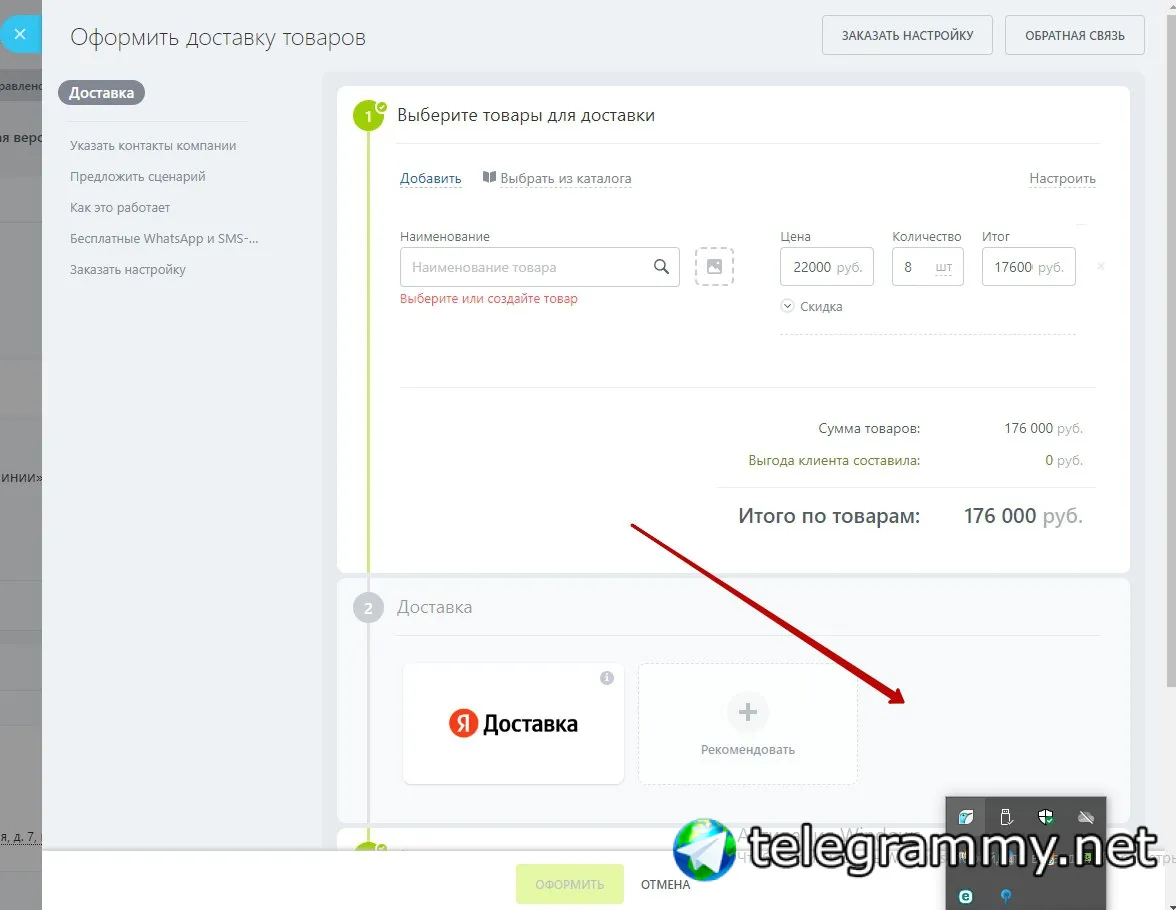The image size is (1176, 910).
Task: Open Бесплатные WhatsApp и SMS item
Action: [164, 239]
